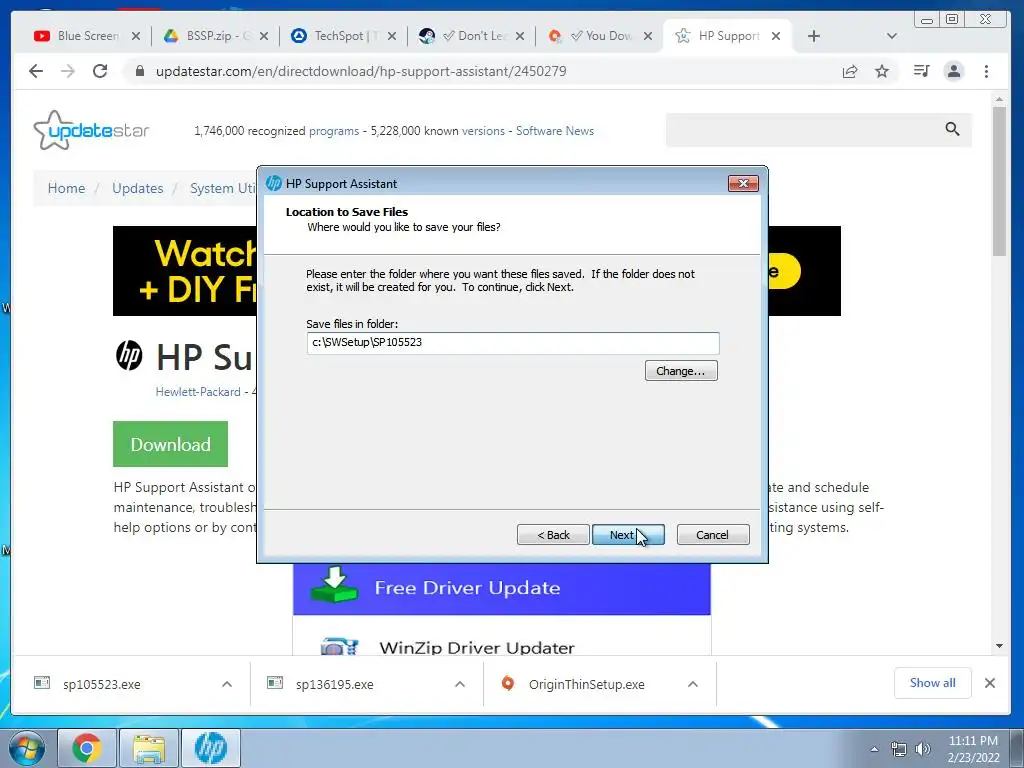Open the OriginThinSetup.exe download

click(586, 684)
